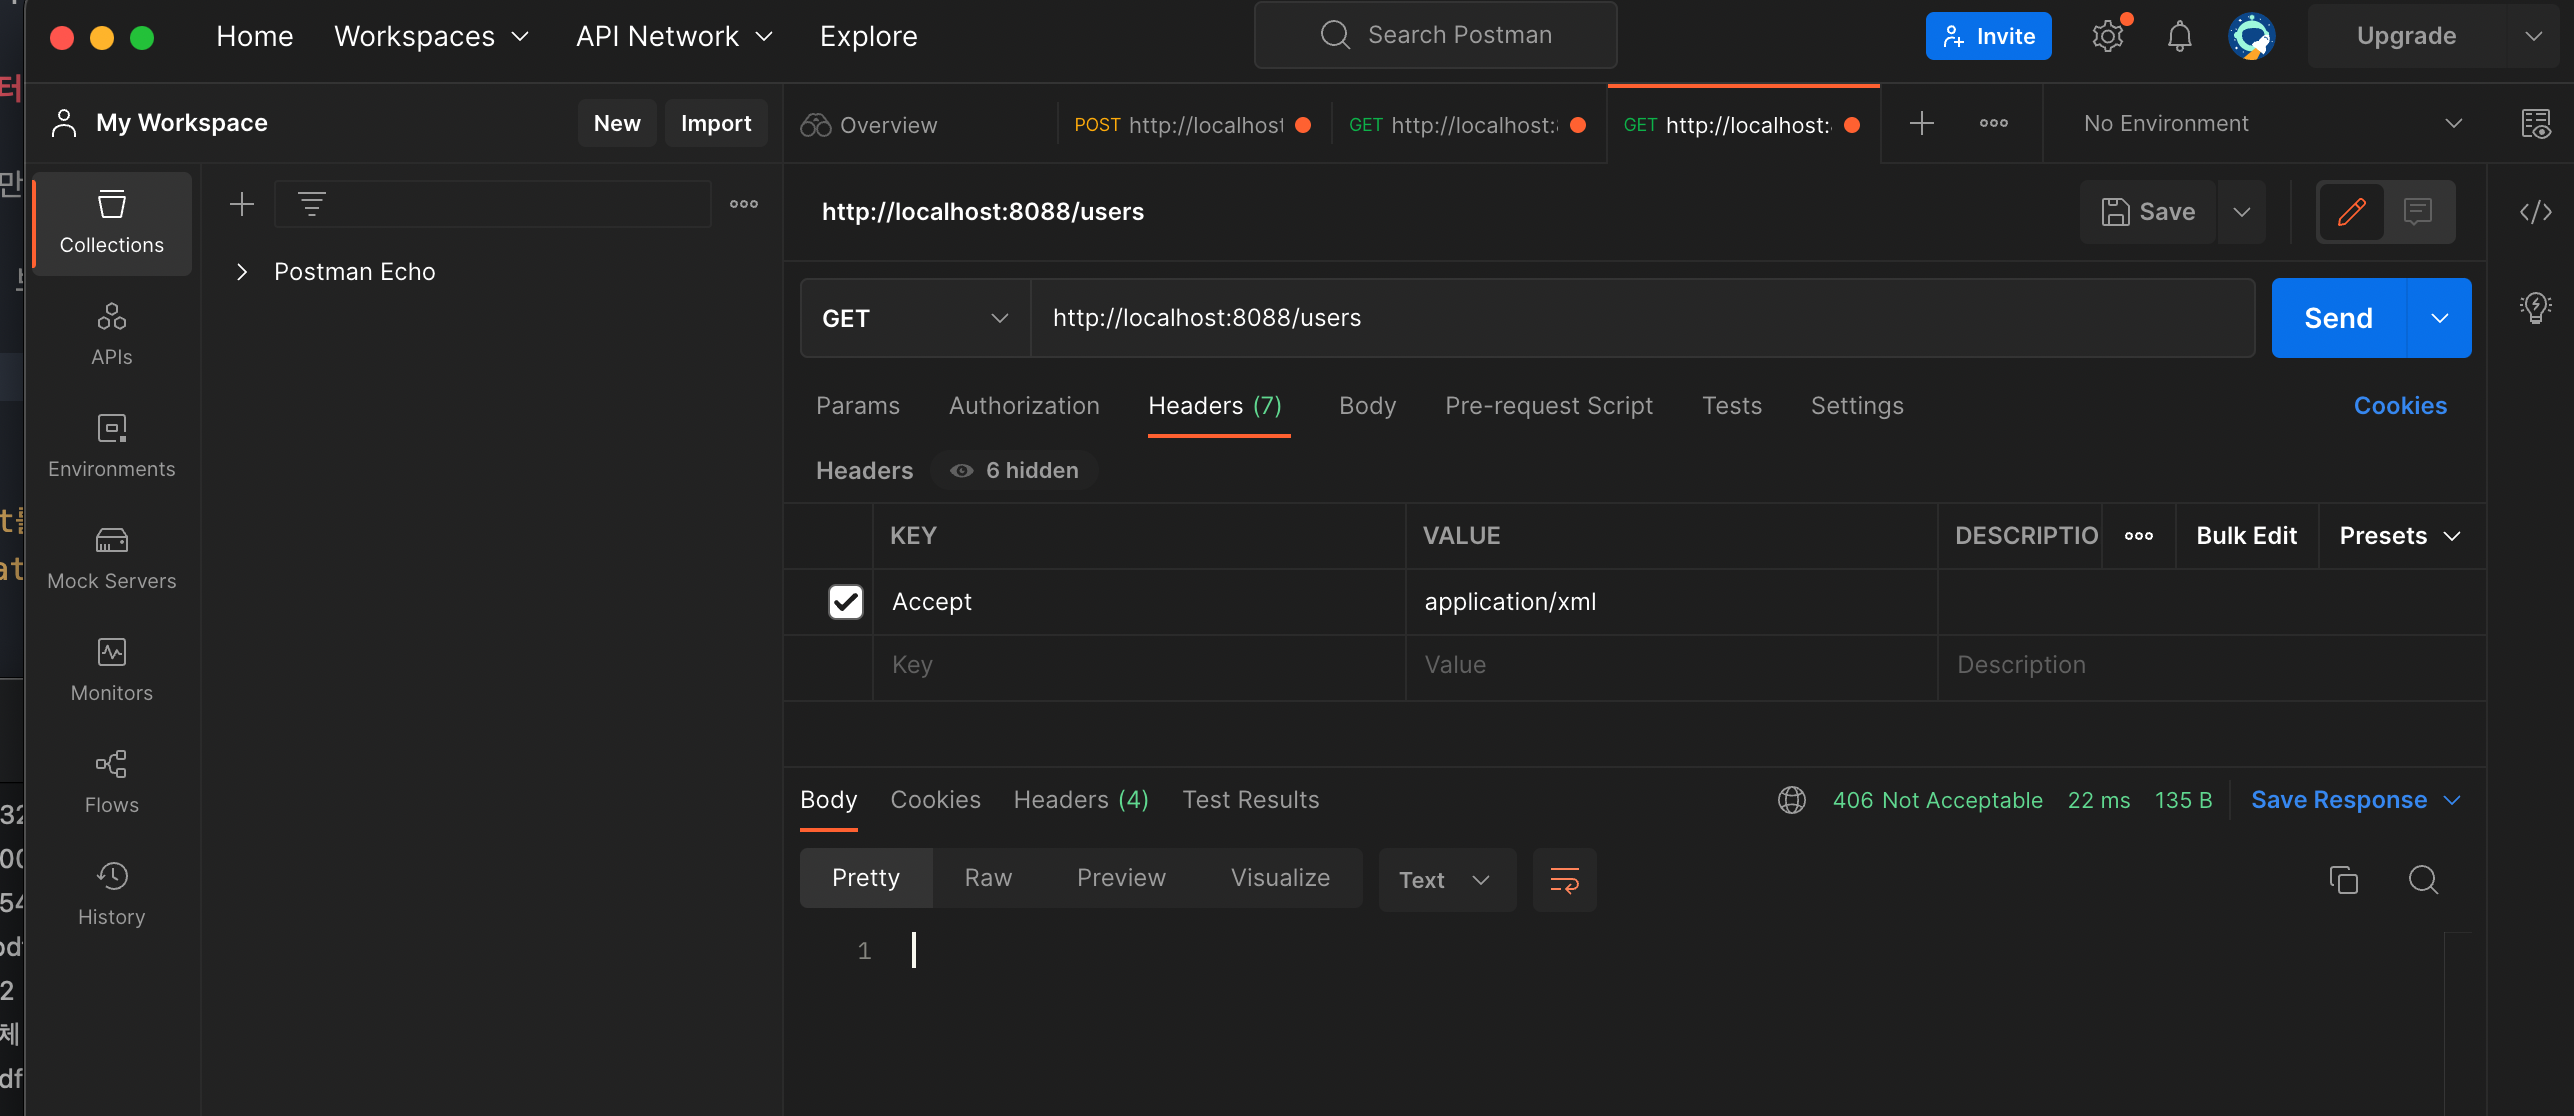Select the POST localhost request tab

pos(1194,125)
